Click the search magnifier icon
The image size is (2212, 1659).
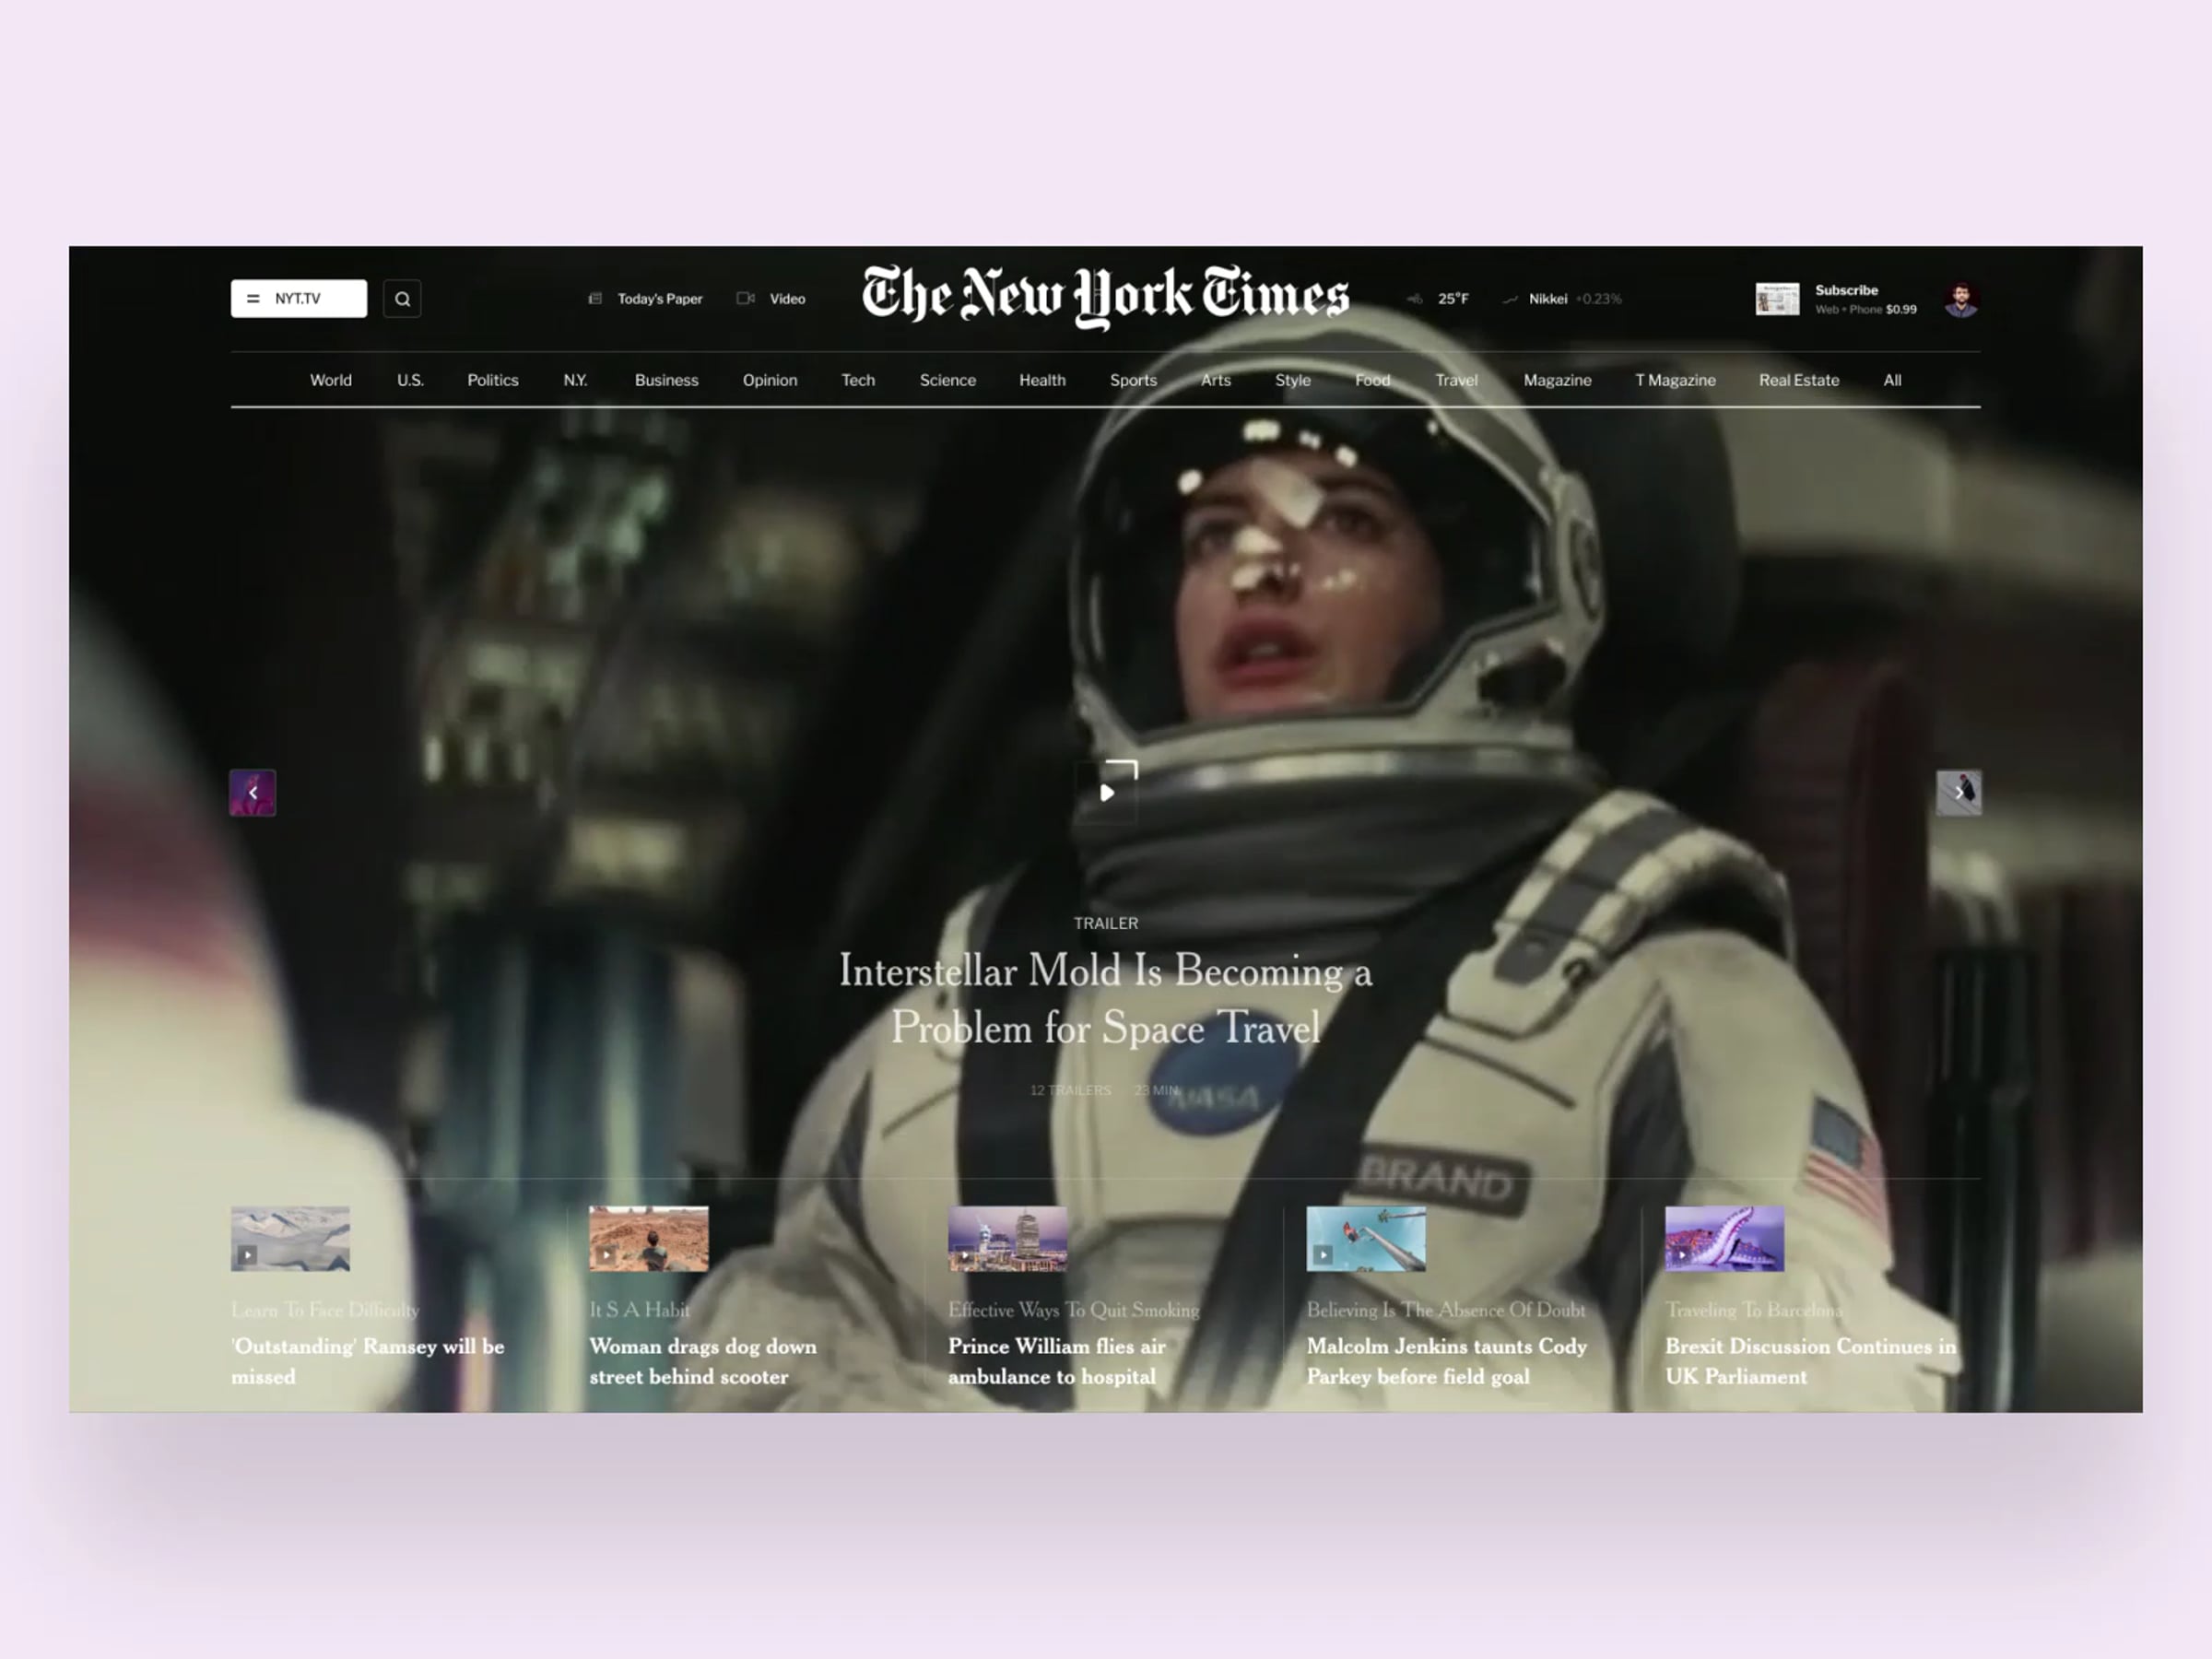pos(402,299)
